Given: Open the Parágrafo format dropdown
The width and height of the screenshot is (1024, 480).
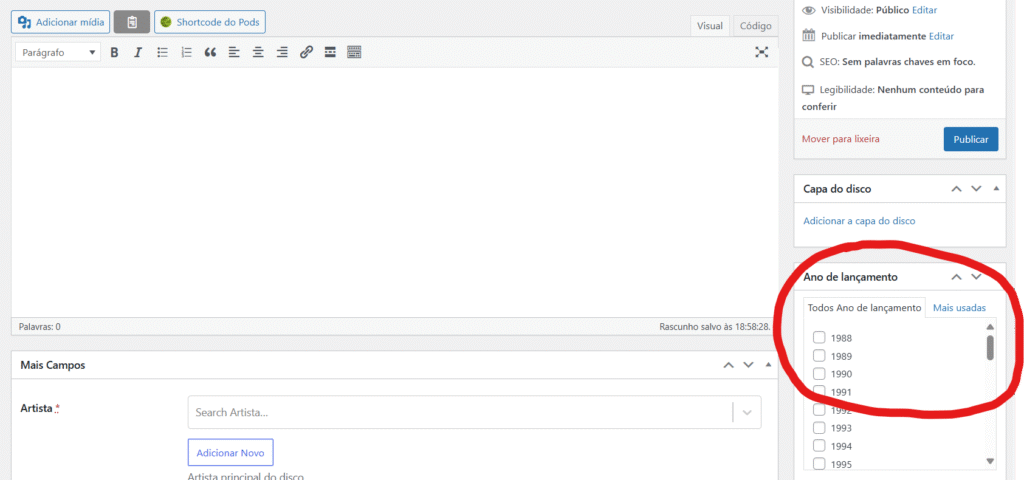Looking at the screenshot, I should [57, 52].
